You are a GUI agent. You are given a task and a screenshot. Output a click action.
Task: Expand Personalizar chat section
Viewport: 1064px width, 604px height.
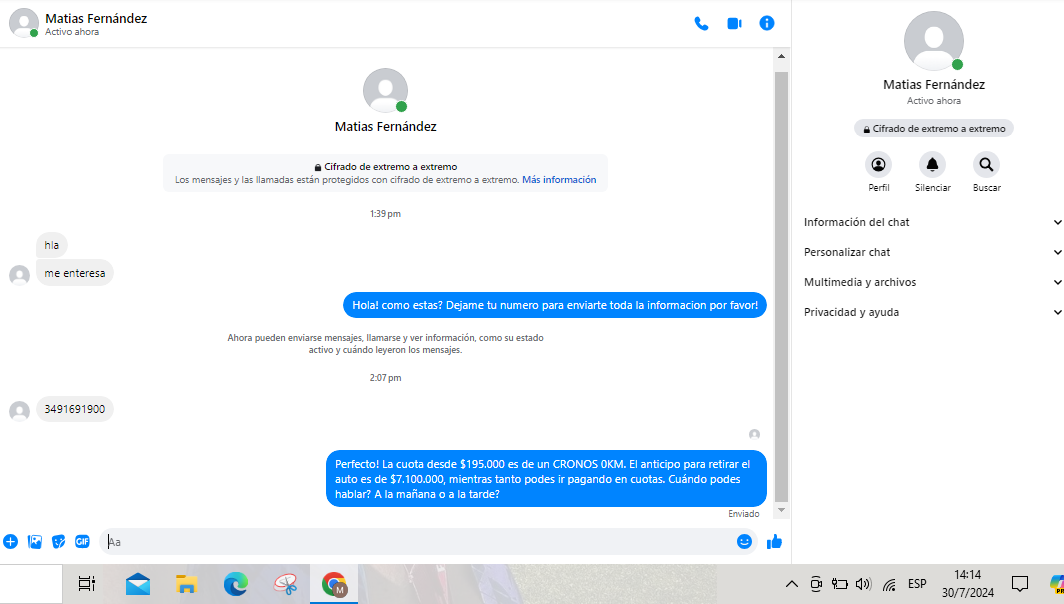[x=930, y=252]
